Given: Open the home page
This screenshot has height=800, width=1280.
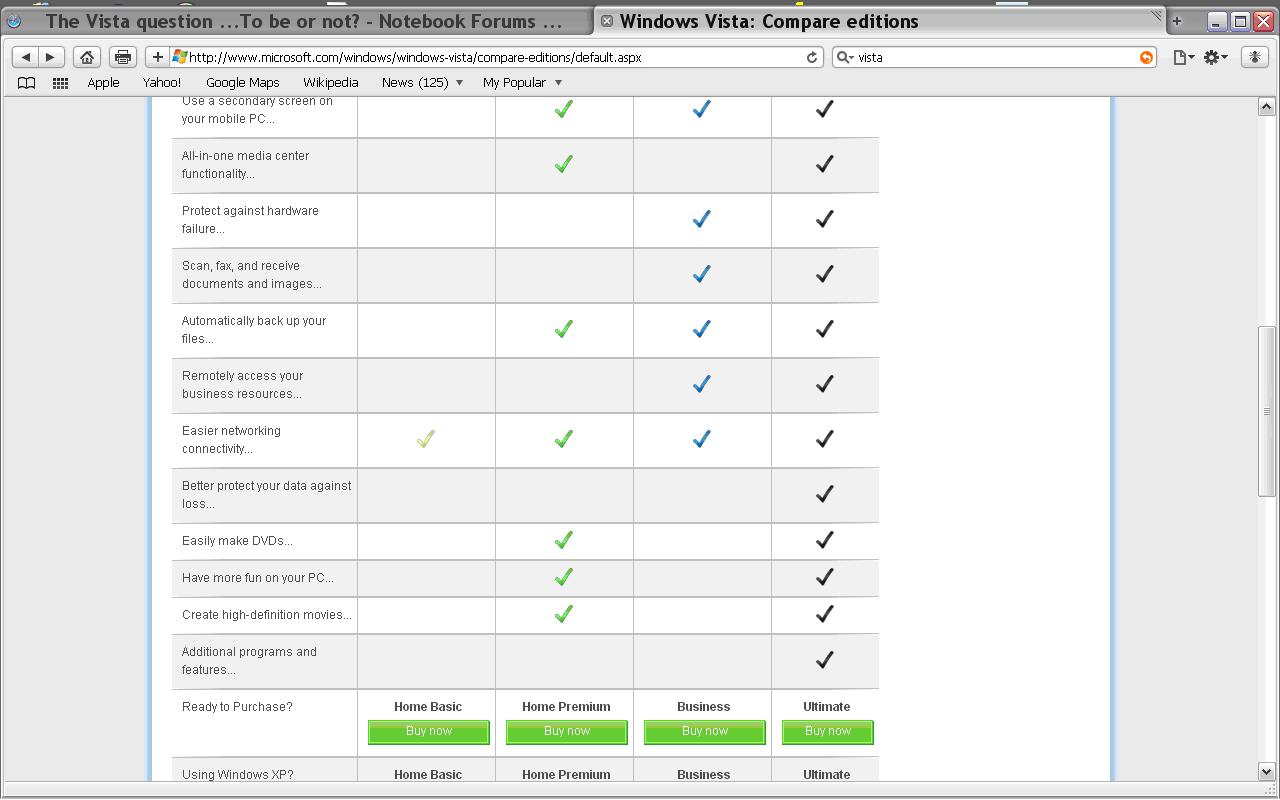Looking at the screenshot, I should click(87, 57).
